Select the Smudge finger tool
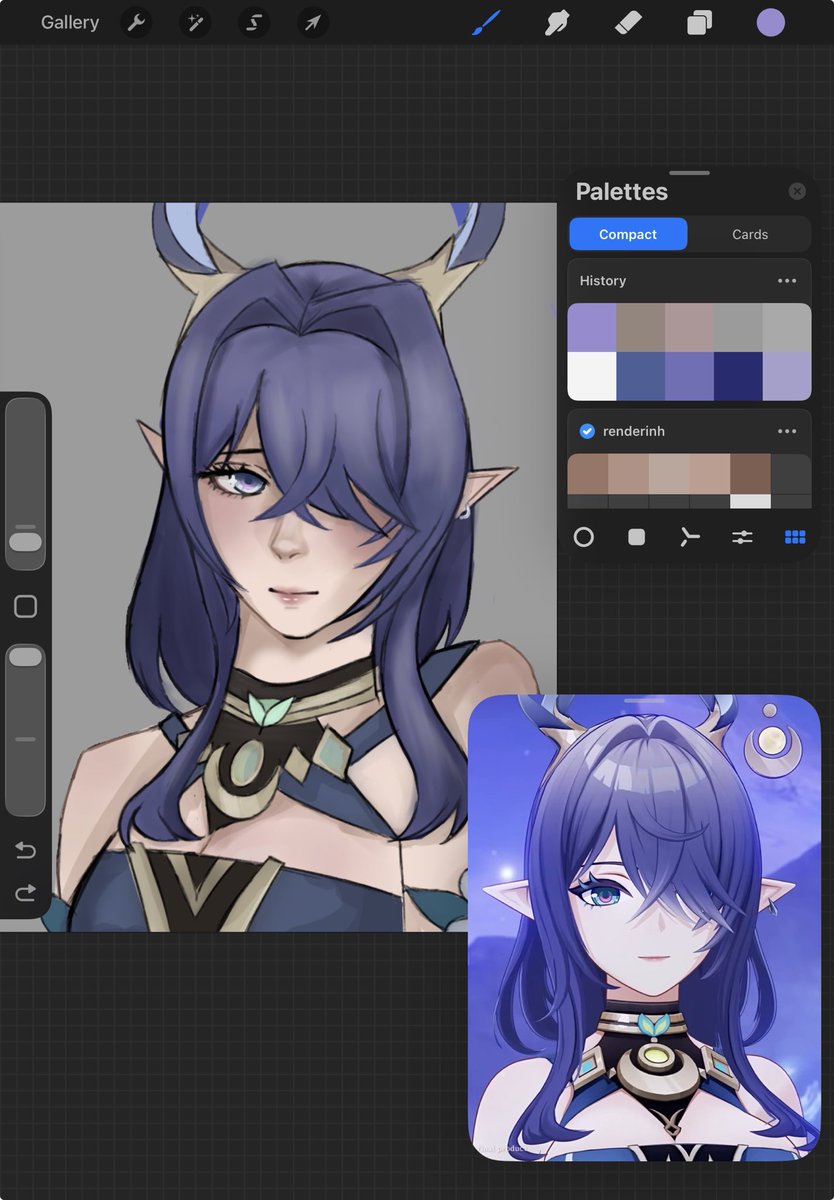 (557, 22)
